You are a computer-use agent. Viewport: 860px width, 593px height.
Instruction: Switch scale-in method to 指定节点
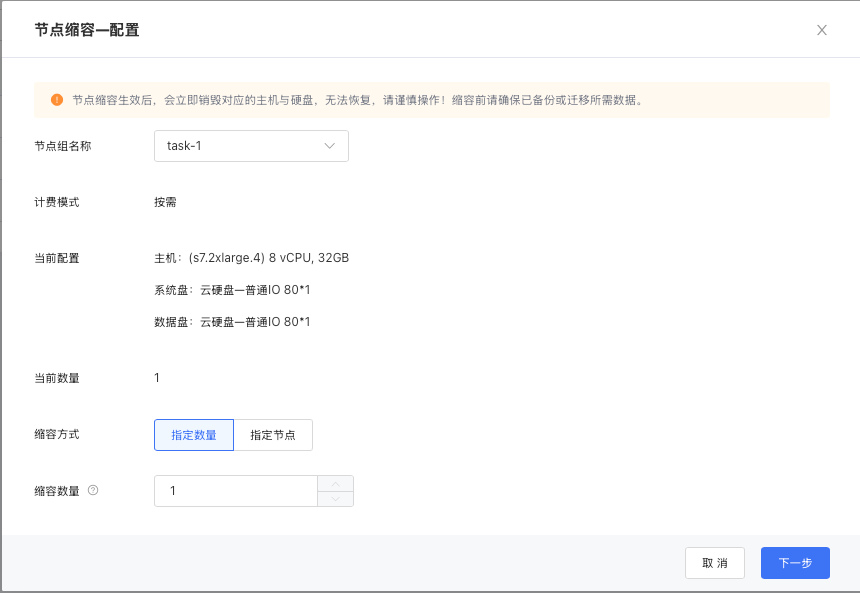click(x=273, y=435)
